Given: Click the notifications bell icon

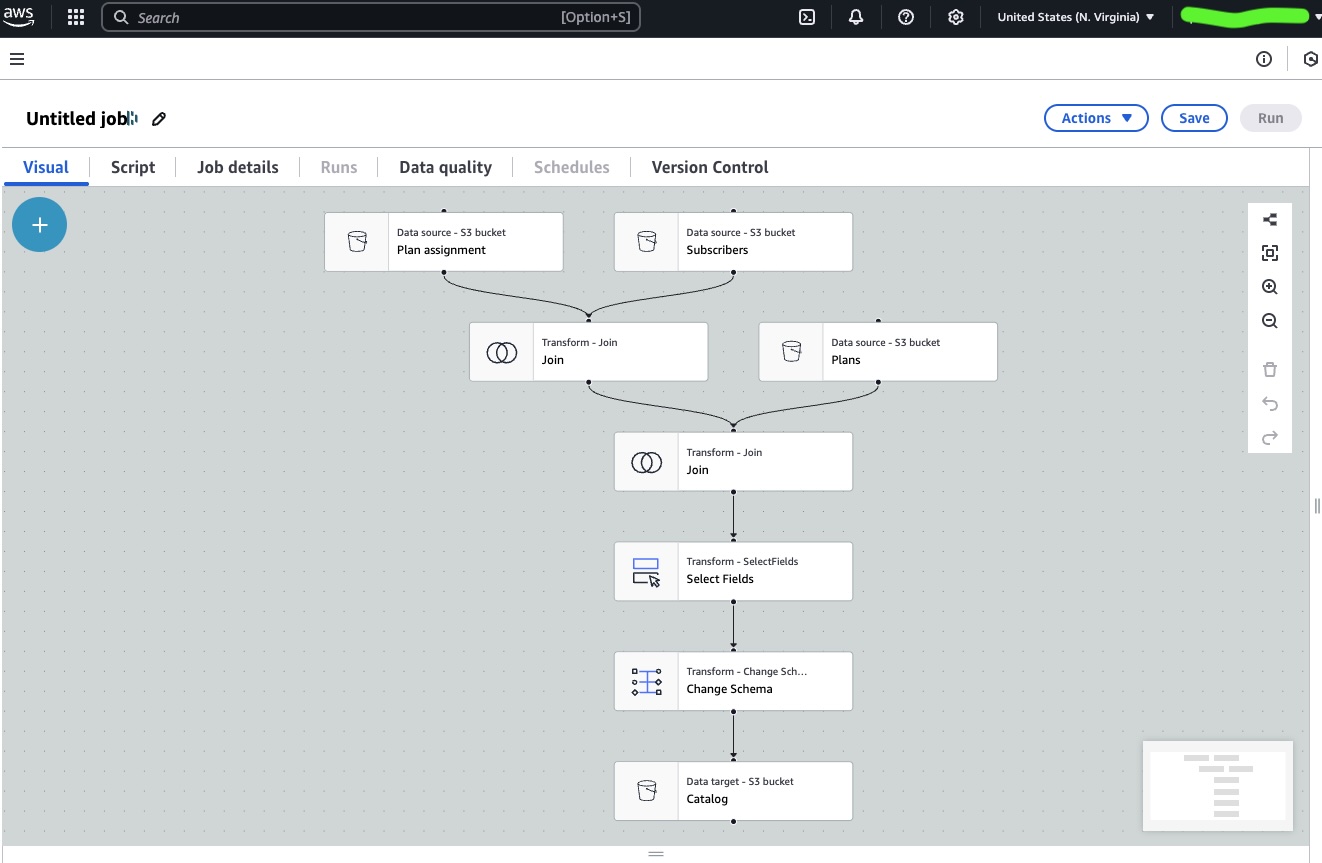Looking at the screenshot, I should coord(856,17).
